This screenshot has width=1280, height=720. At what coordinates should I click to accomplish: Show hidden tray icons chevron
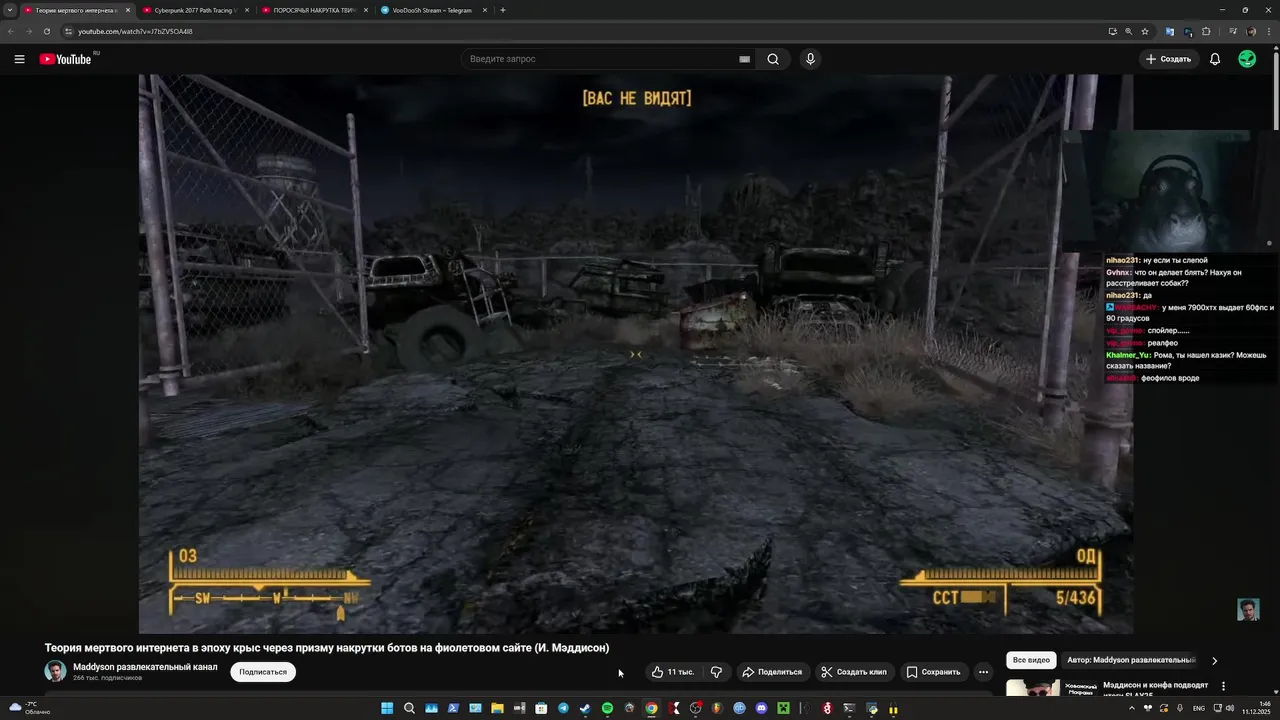(x=1132, y=708)
